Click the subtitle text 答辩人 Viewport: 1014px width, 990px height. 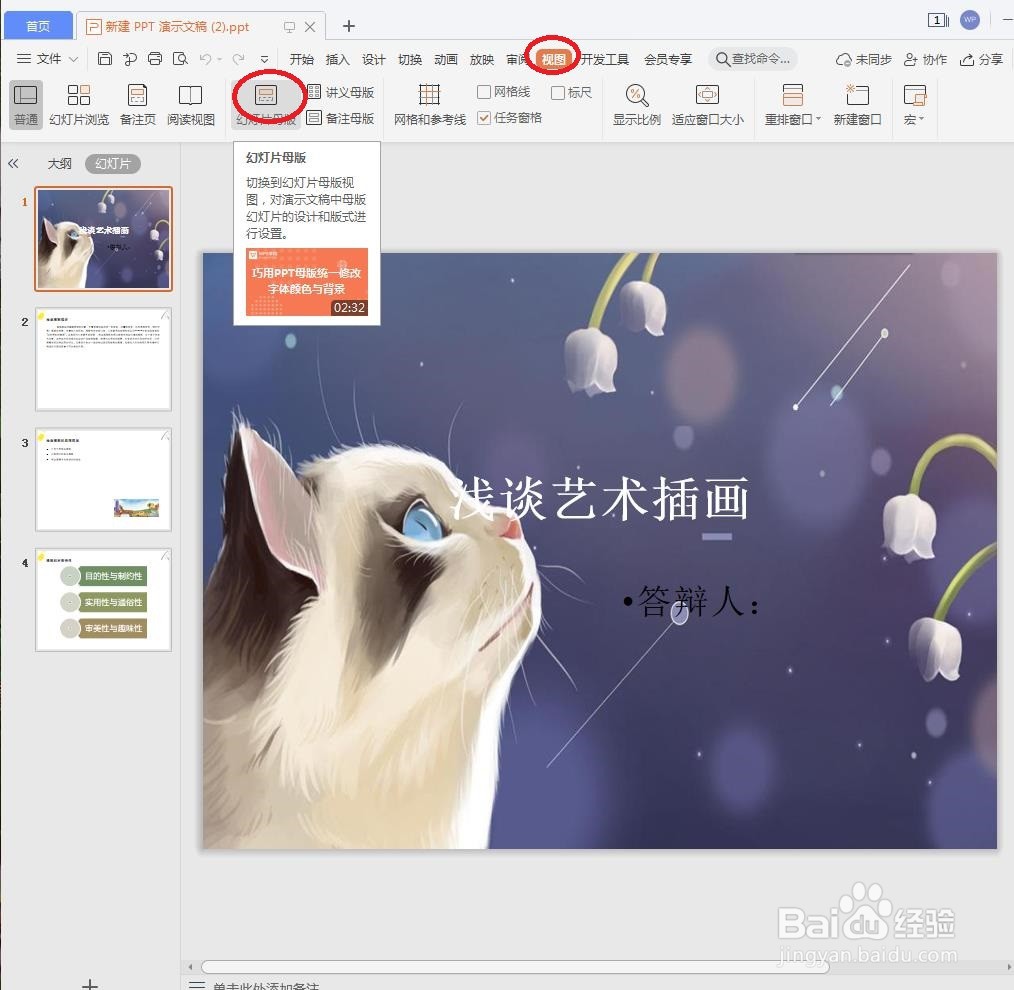click(691, 601)
